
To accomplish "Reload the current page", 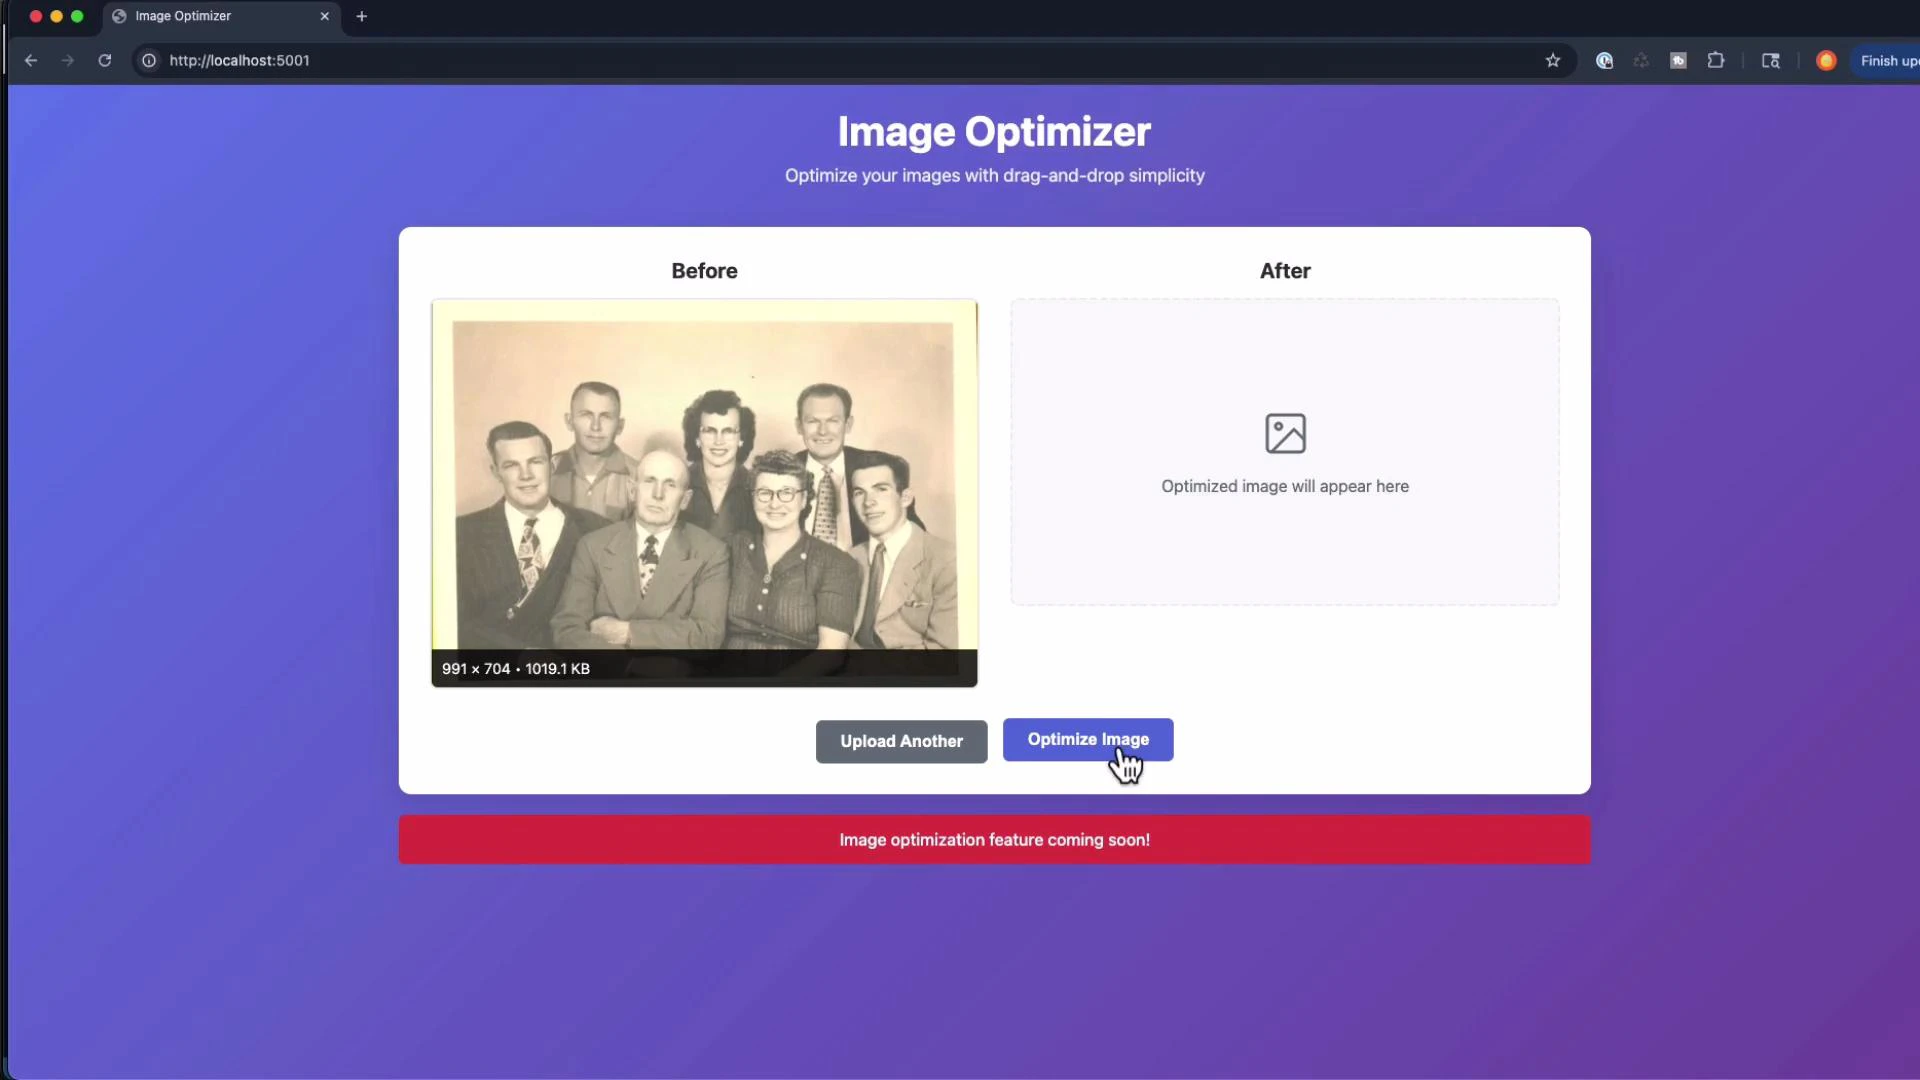I will pyautogui.click(x=104, y=60).
